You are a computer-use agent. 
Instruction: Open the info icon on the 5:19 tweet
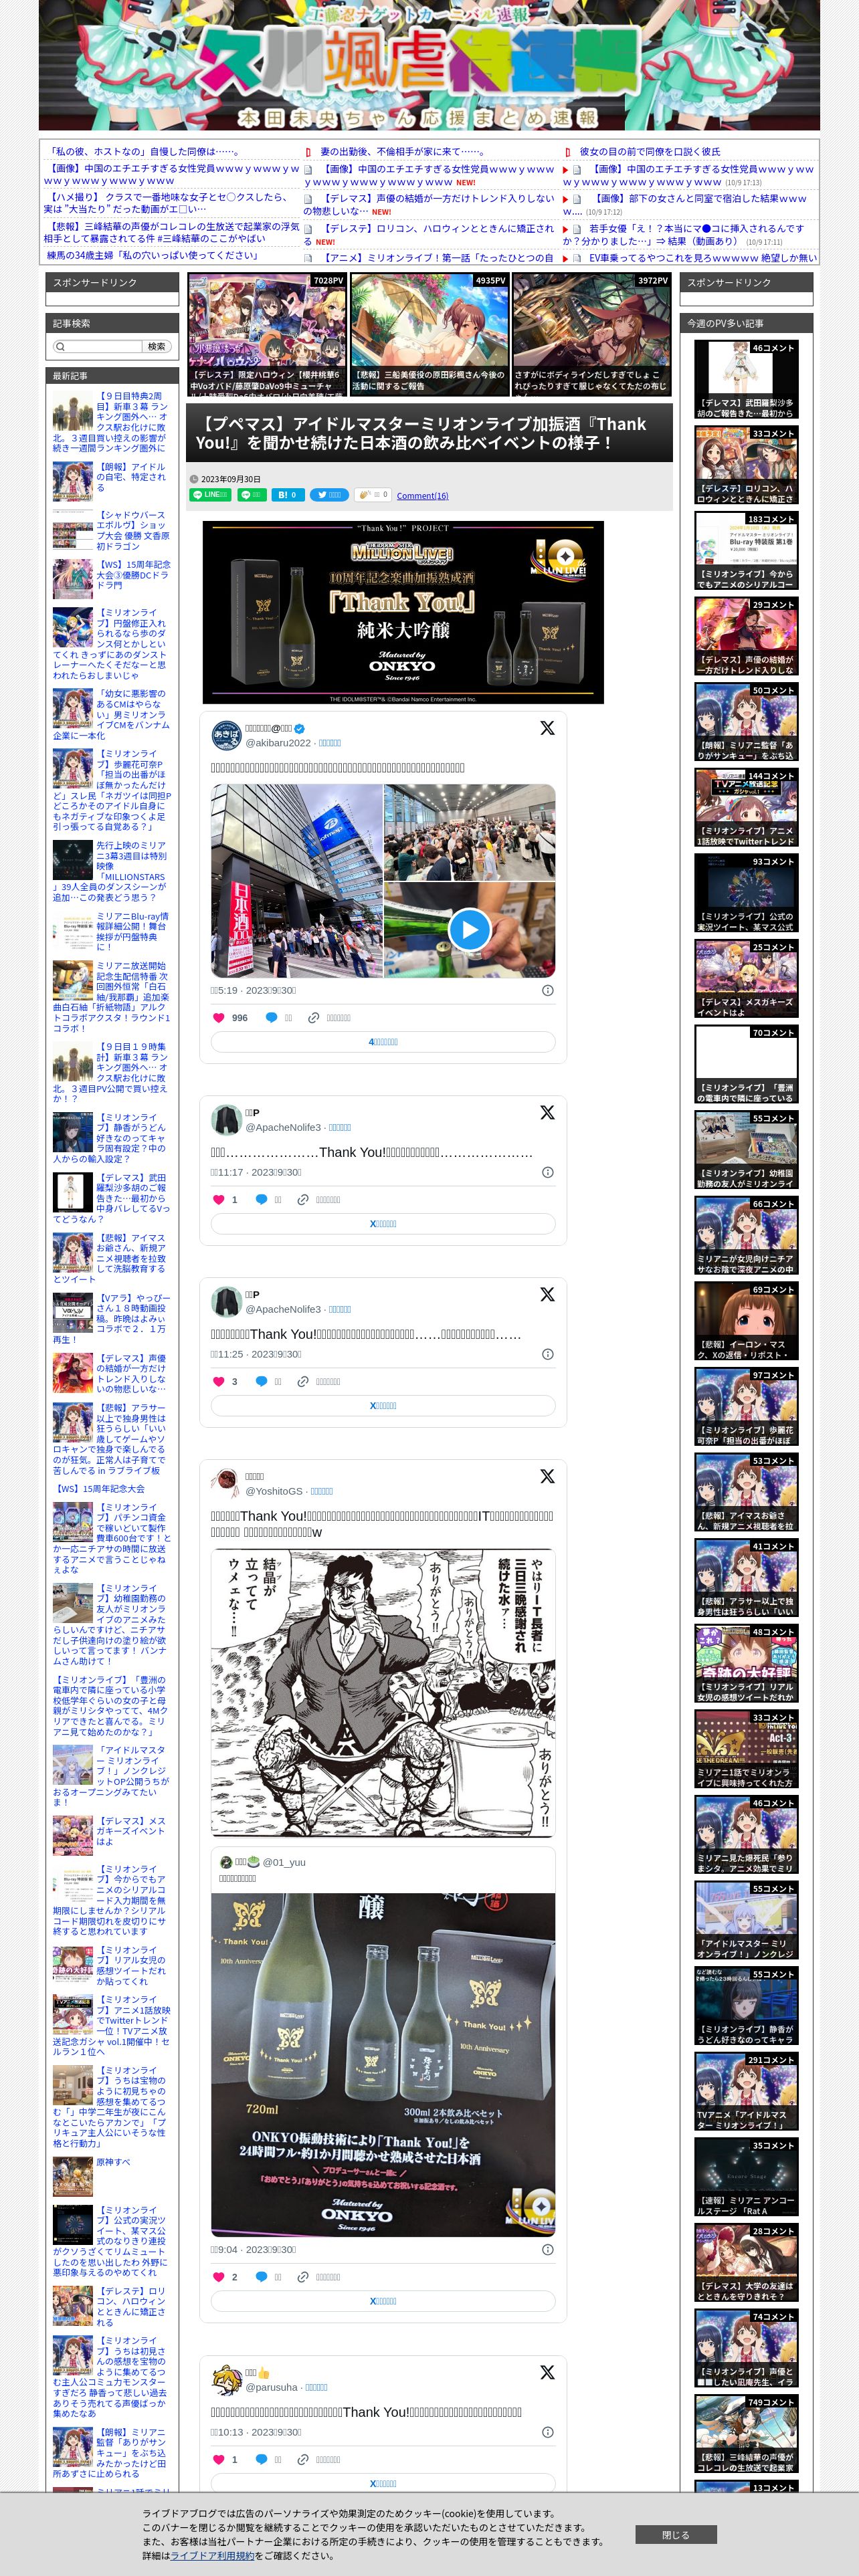coord(547,990)
